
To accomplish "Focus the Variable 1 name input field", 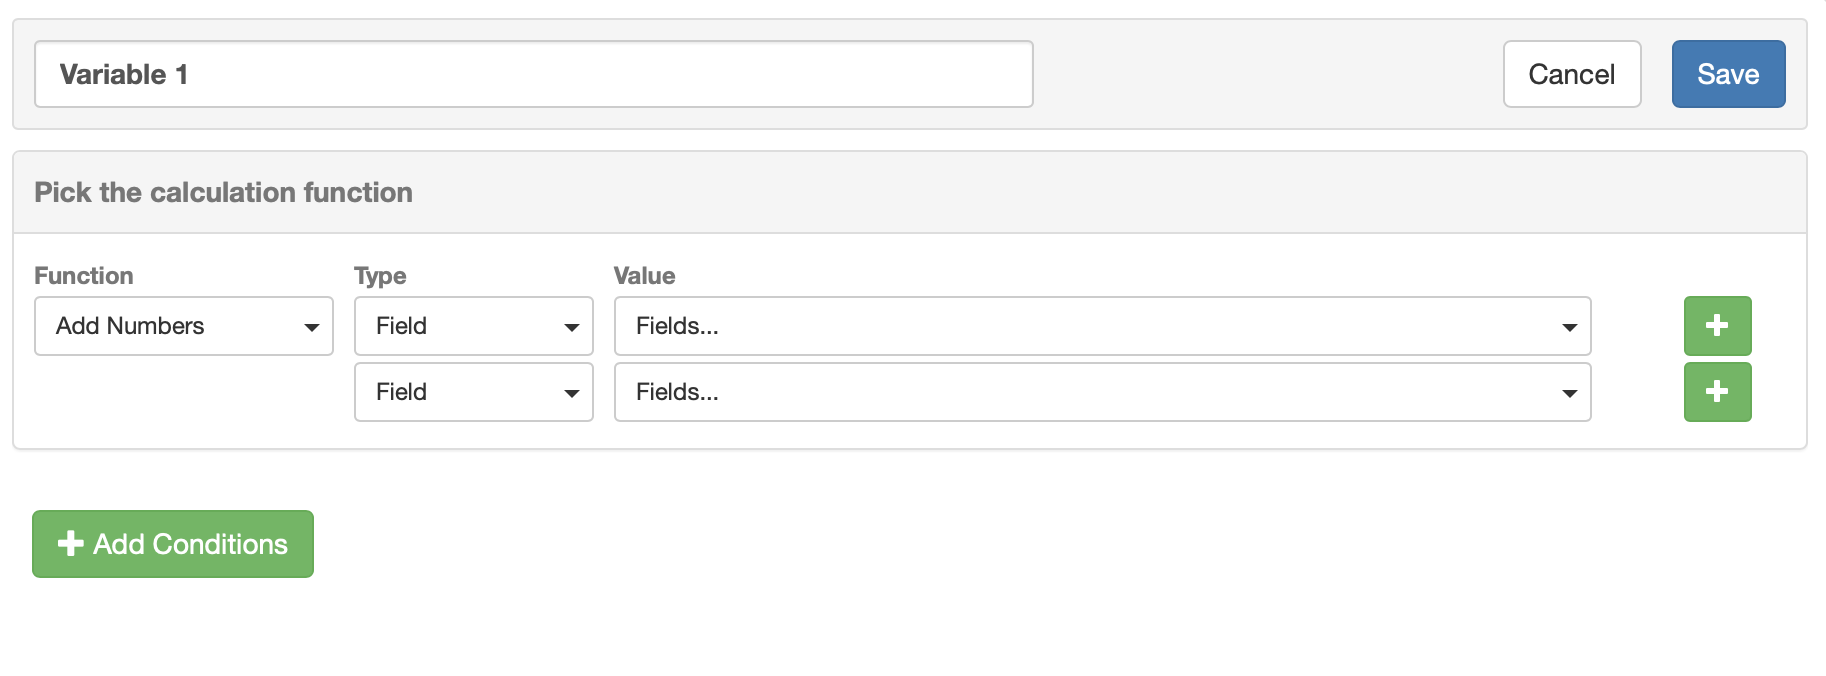I will pos(533,74).
